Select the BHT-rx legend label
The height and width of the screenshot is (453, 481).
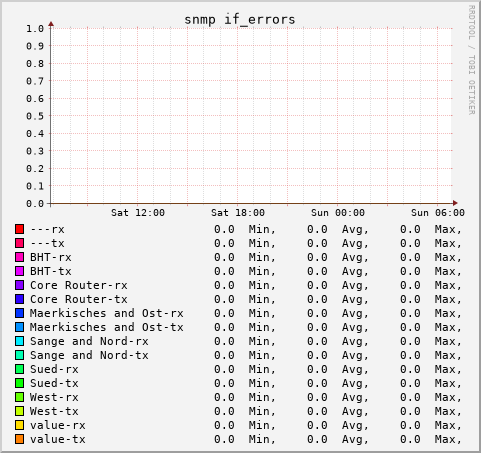coord(51,257)
